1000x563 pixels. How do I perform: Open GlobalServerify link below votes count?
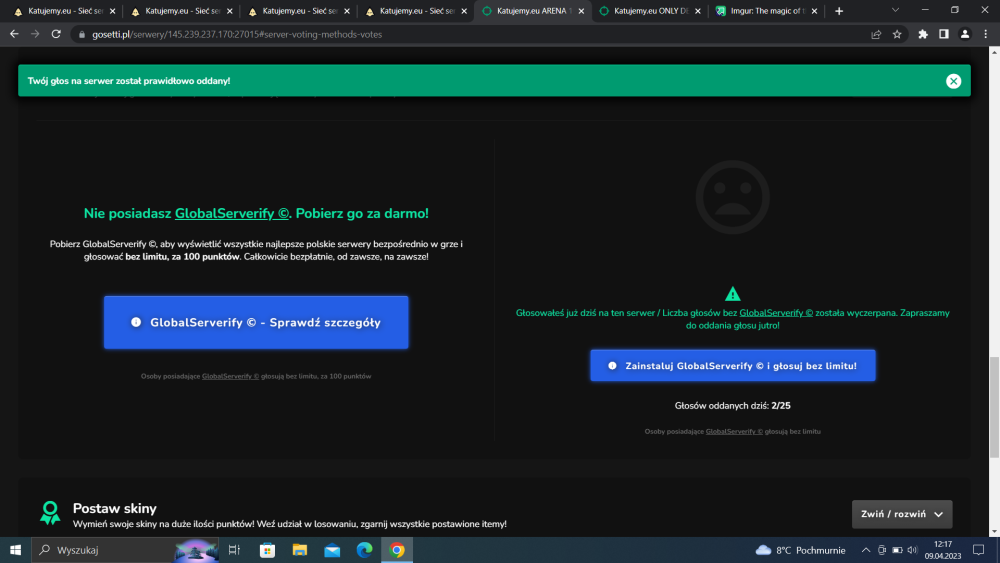pos(733,432)
